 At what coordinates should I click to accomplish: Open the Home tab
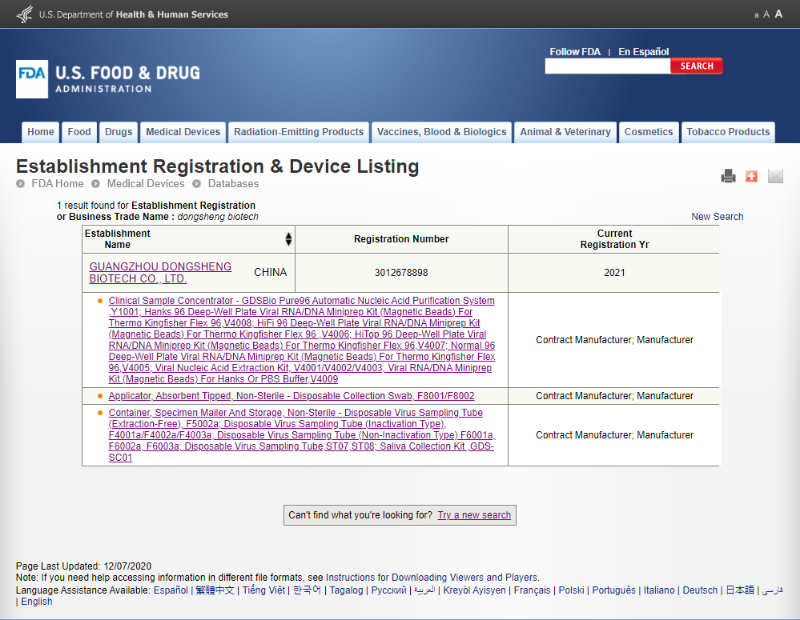tap(40, 132)
